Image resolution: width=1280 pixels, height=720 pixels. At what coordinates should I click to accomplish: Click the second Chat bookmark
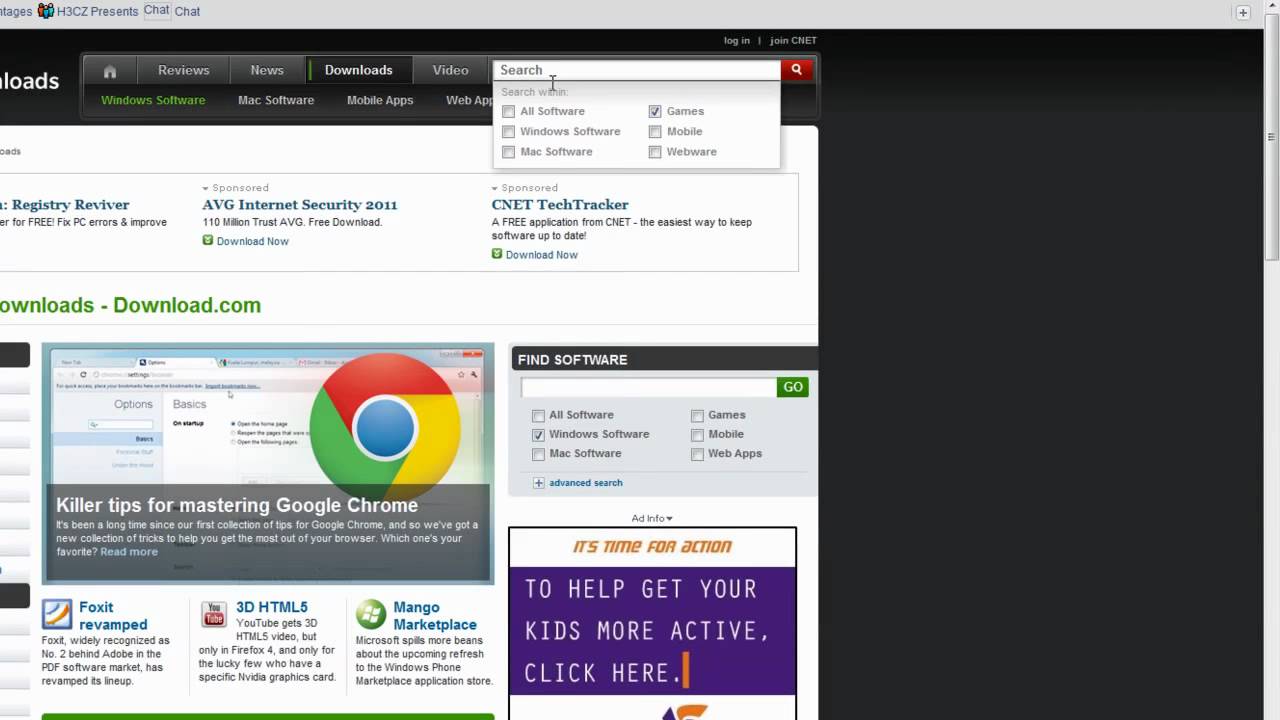(187, 12)
